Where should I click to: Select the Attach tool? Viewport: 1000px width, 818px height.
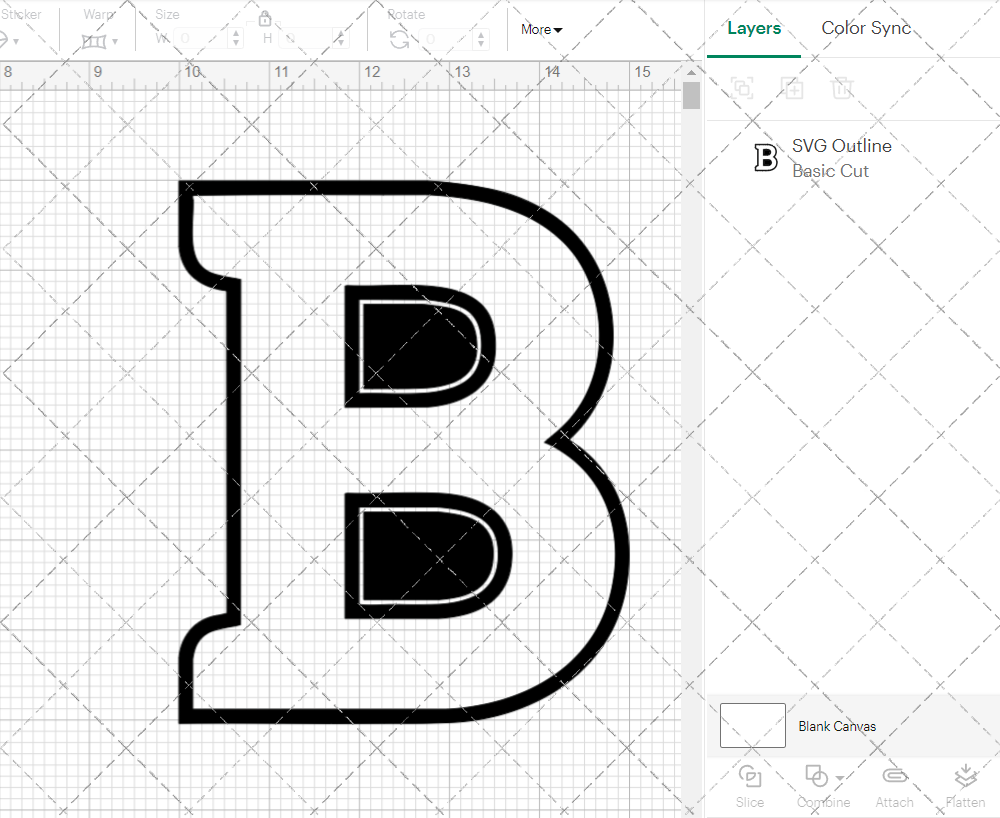coord(894,785)
